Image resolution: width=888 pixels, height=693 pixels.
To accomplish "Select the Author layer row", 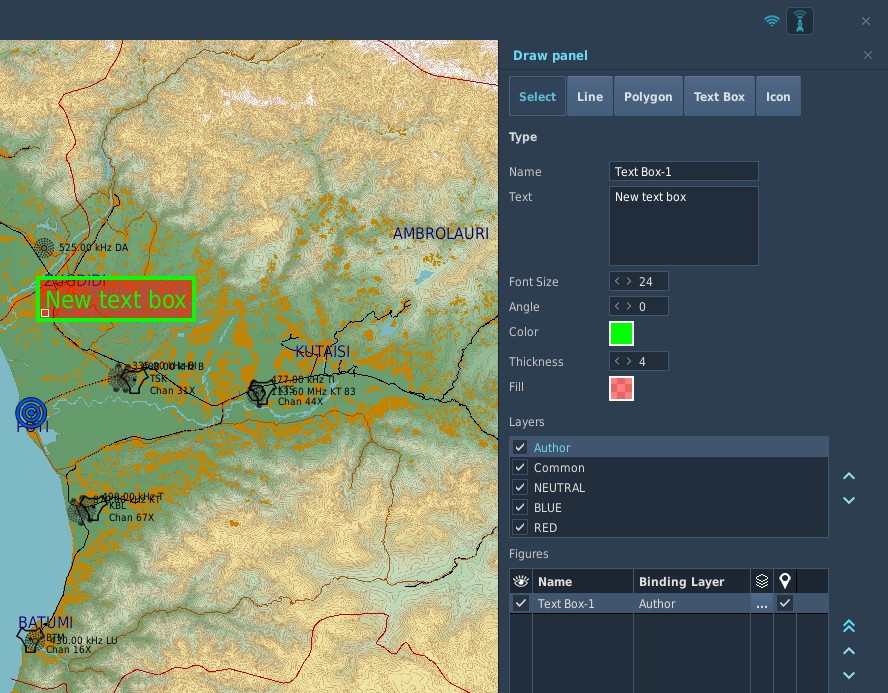I will pos(669,447).
